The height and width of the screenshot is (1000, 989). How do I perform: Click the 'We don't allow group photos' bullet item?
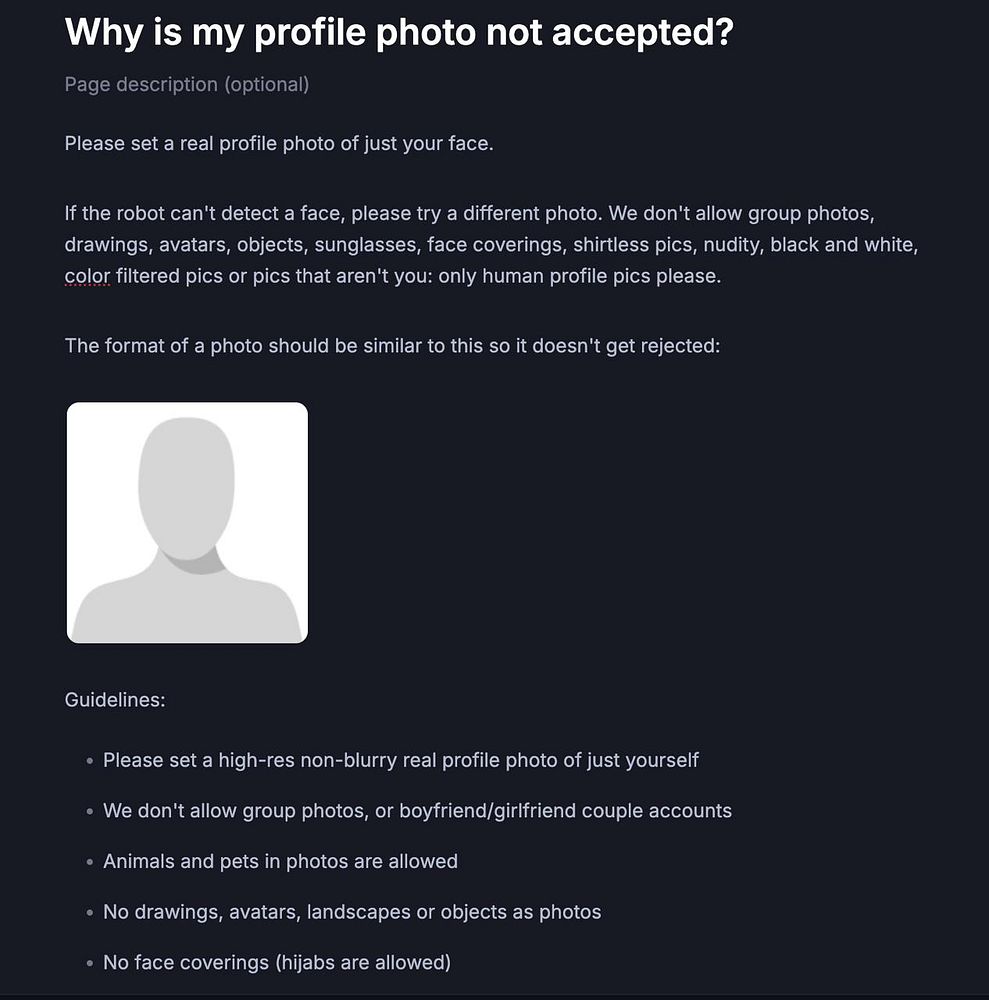pyautogui.click(x=418, y=811)
